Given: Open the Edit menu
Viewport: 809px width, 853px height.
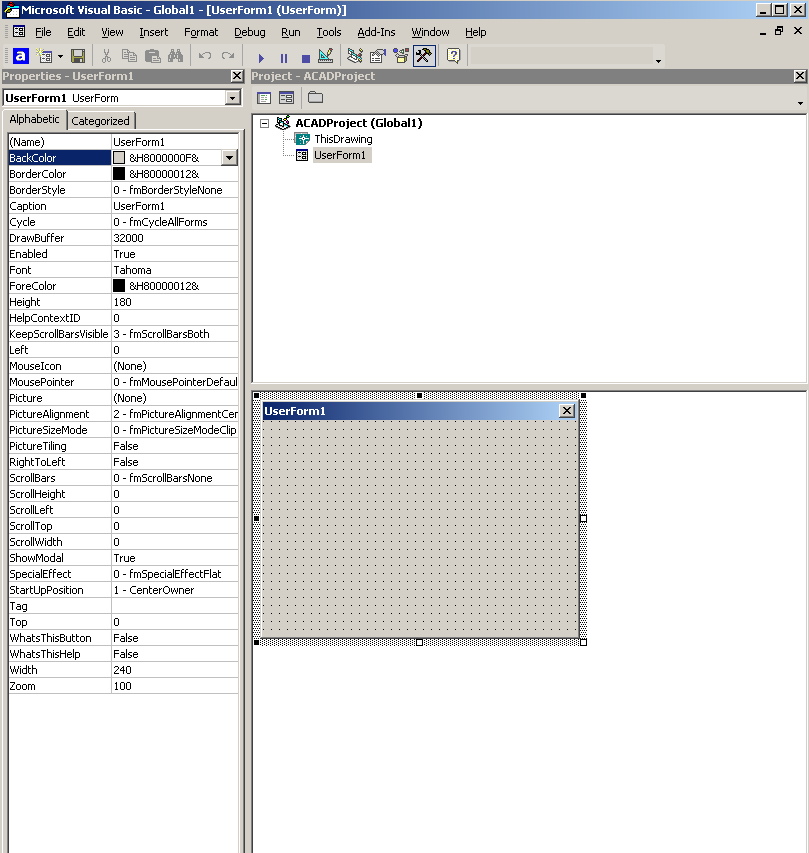Looking at the screenshot, I should pyautogui.click(x=76, y=32).
